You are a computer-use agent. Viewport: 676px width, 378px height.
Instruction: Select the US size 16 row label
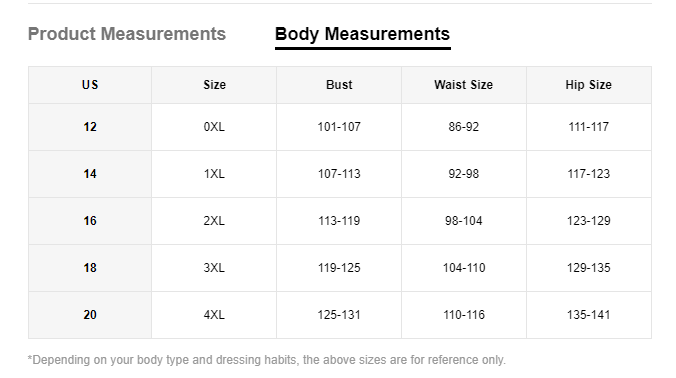click(x=90, y=221)
